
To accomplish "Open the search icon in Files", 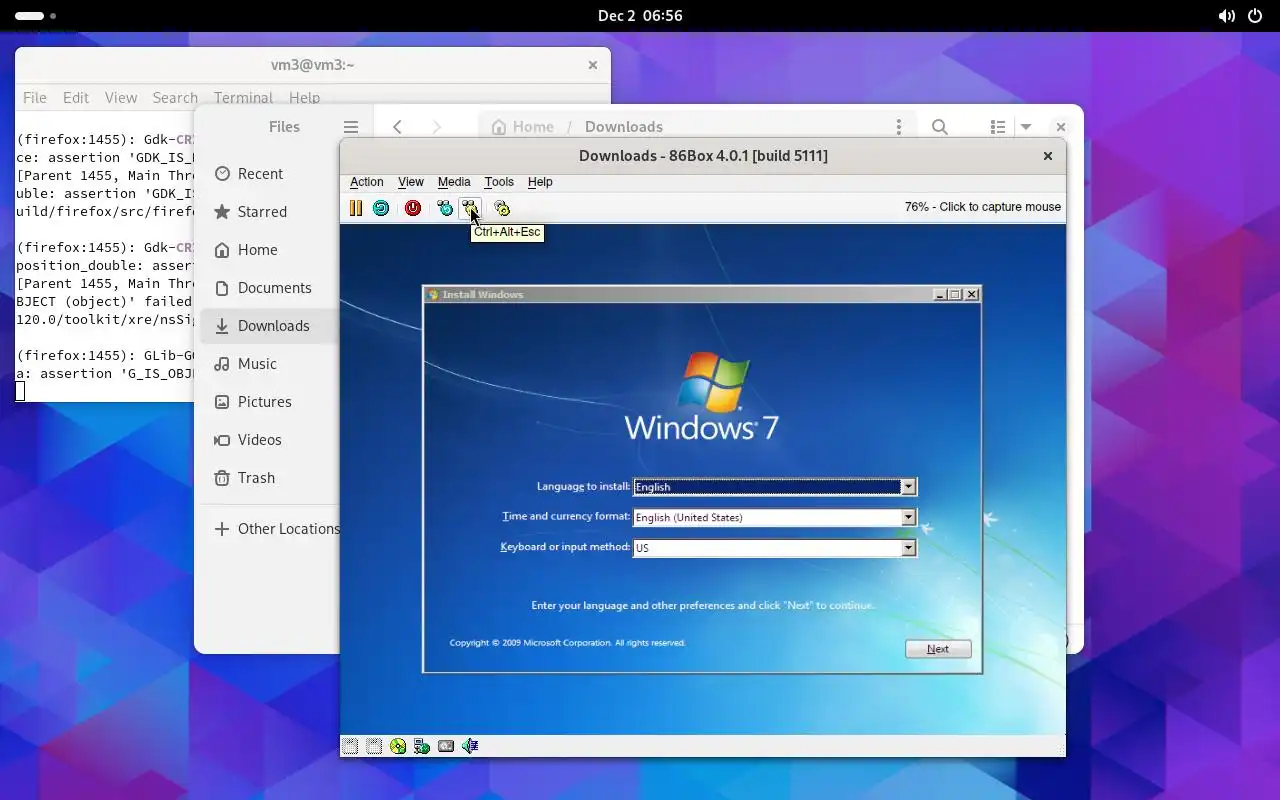I will point(940,127).
